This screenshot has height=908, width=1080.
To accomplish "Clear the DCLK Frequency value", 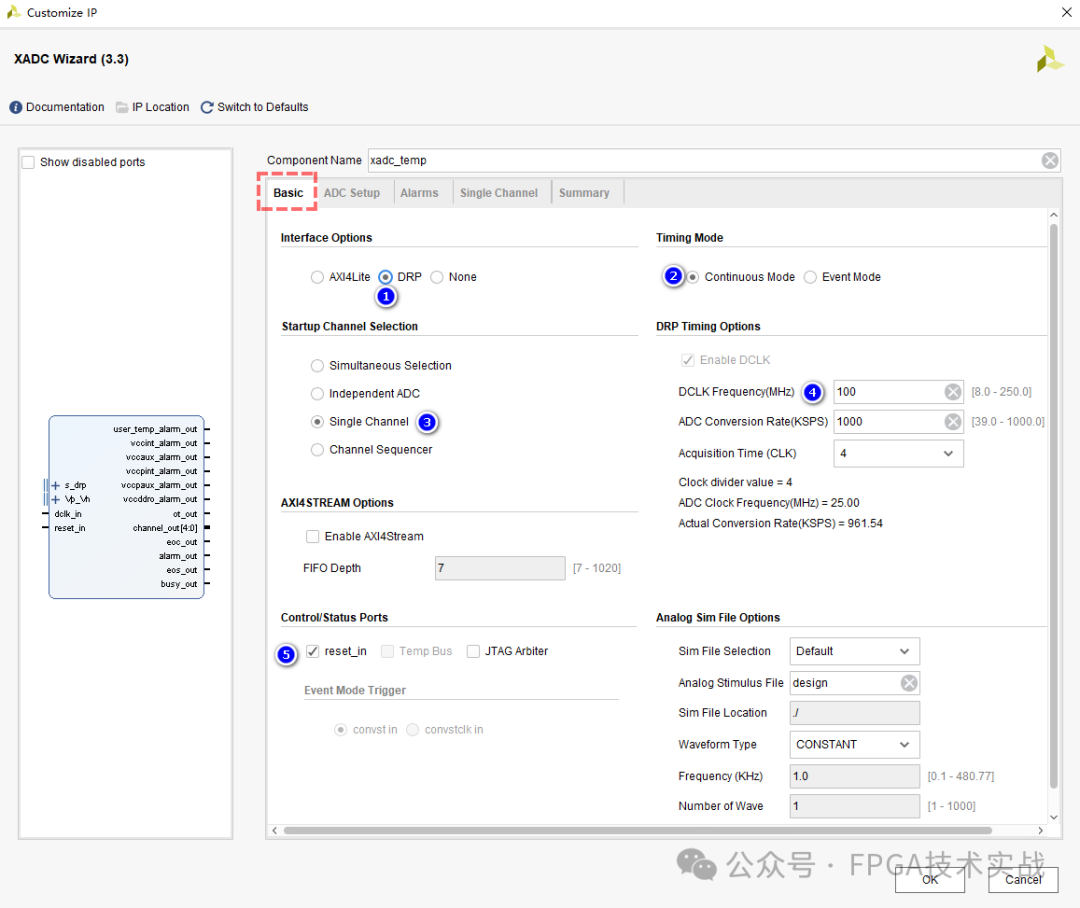I will point(953,392).
